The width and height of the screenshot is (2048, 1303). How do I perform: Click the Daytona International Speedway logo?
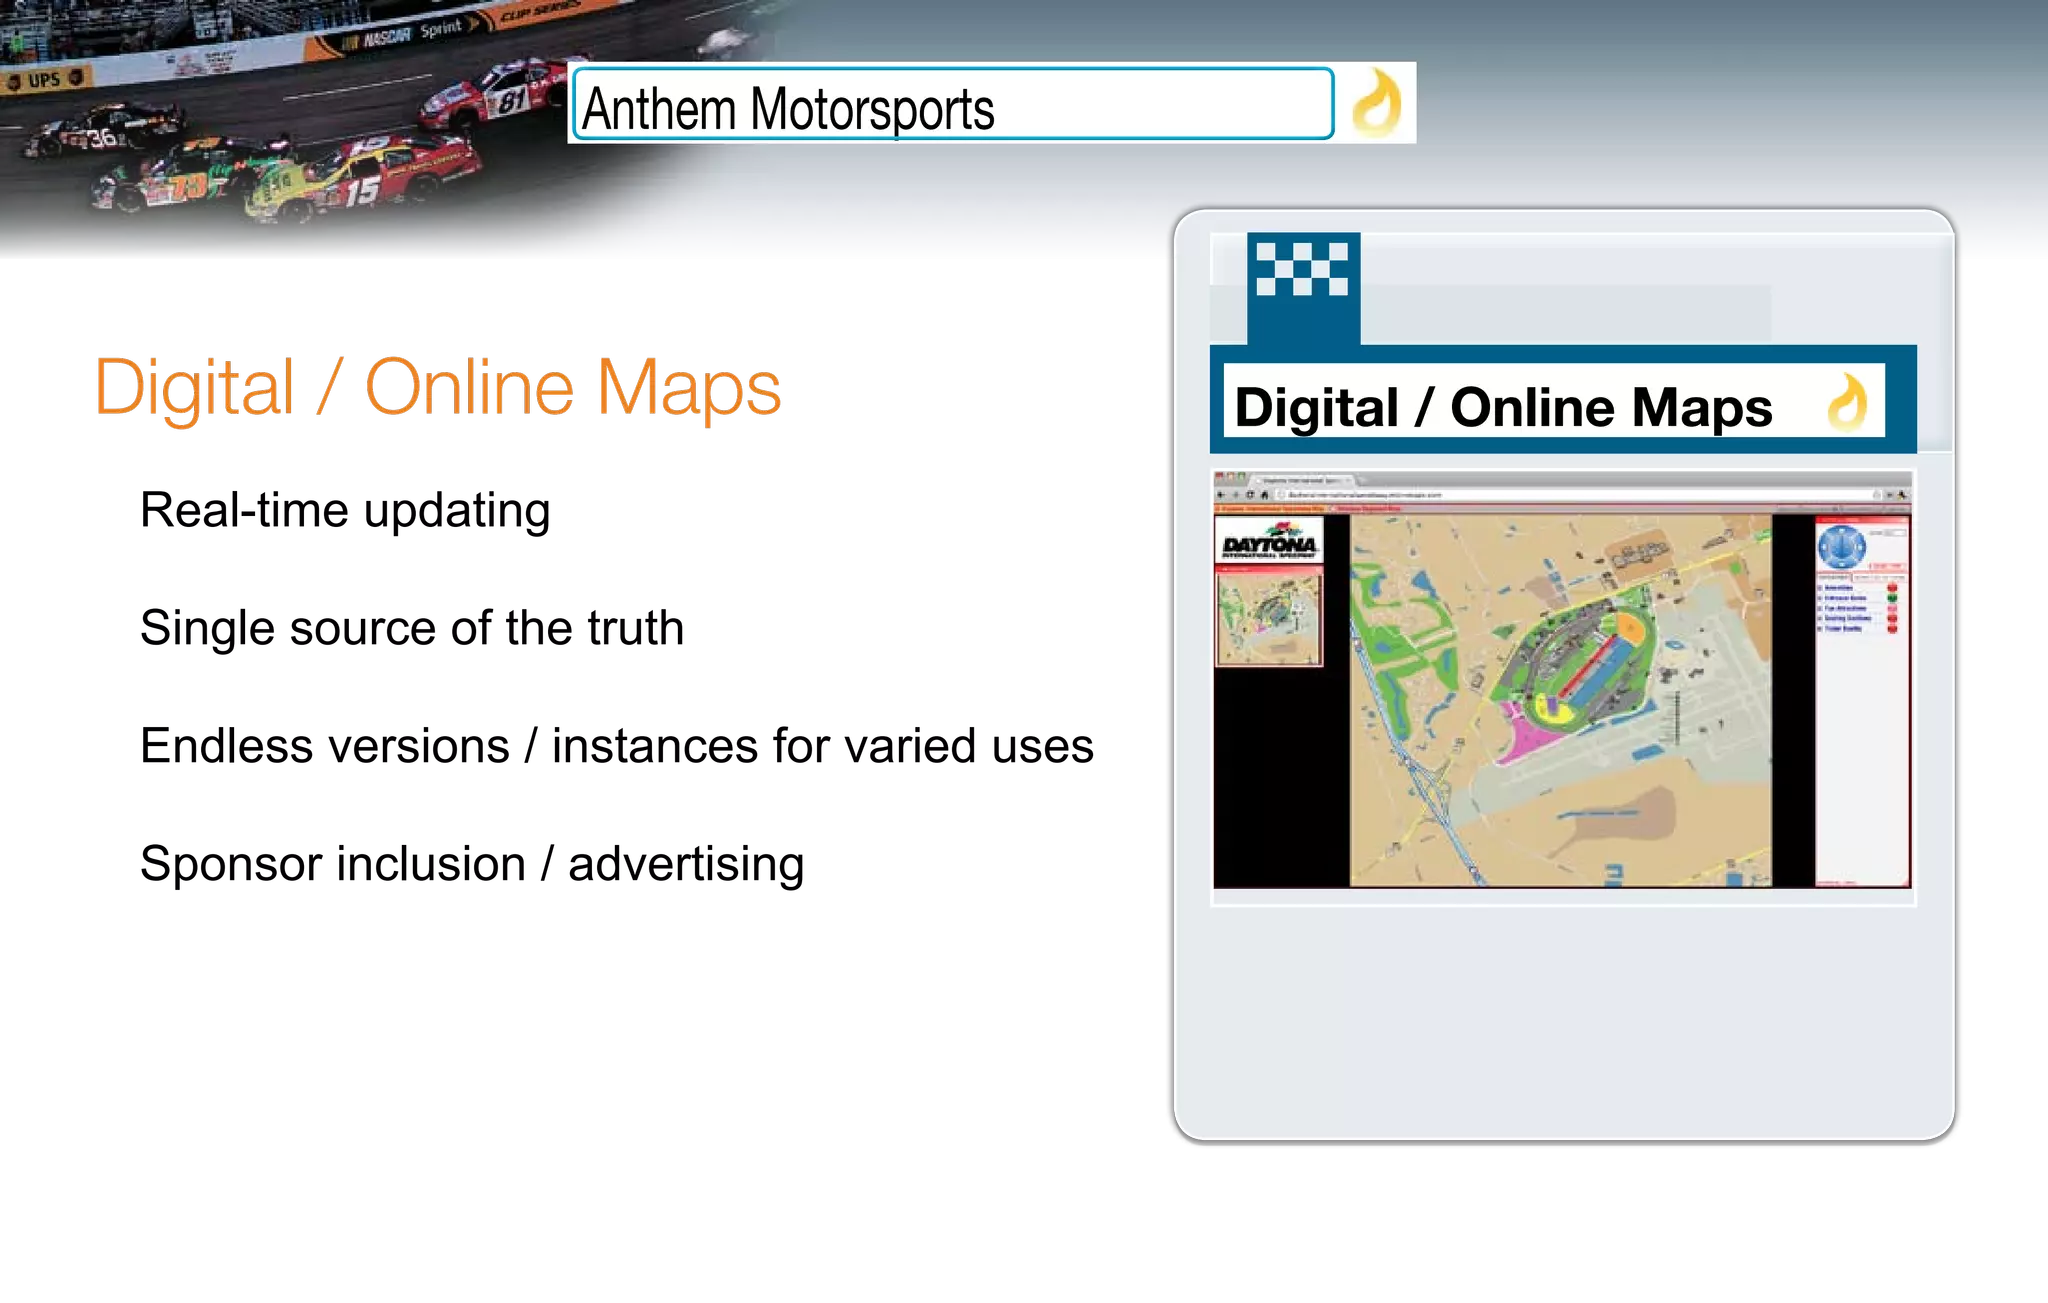pyautogui.click(x=1269, y=541)
